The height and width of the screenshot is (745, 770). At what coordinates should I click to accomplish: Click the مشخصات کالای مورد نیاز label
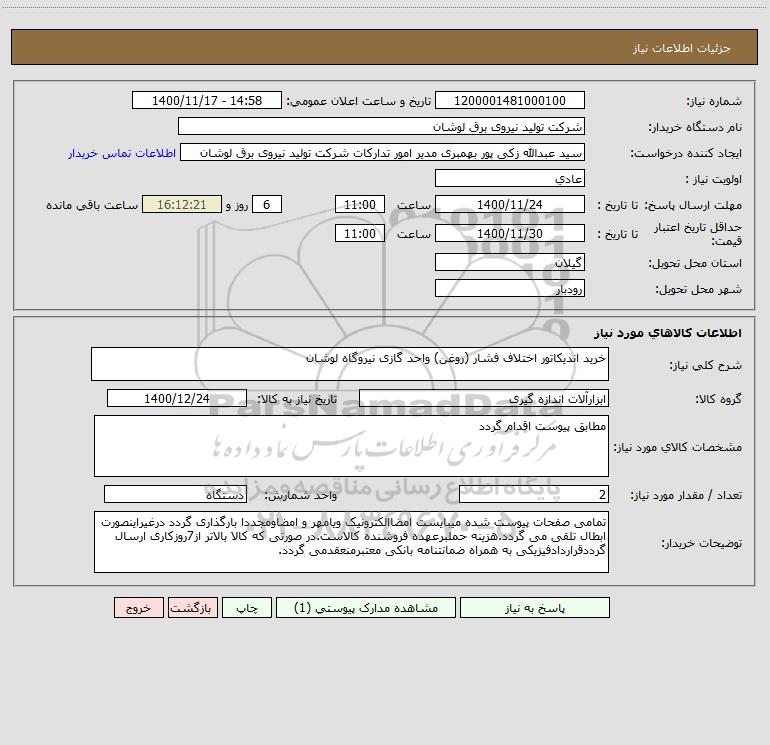677,447
